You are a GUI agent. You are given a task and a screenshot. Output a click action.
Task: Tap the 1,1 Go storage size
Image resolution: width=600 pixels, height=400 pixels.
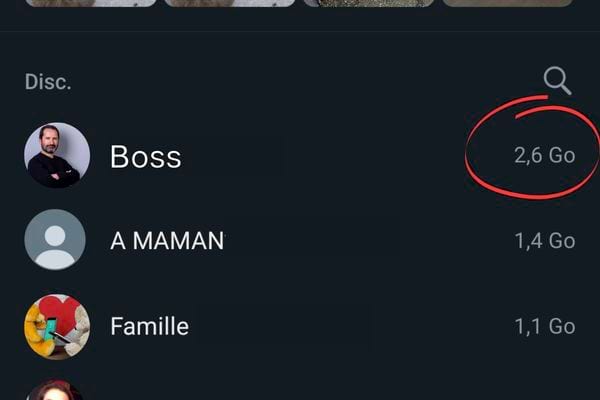pyautogui.click(x=544, y=326)
